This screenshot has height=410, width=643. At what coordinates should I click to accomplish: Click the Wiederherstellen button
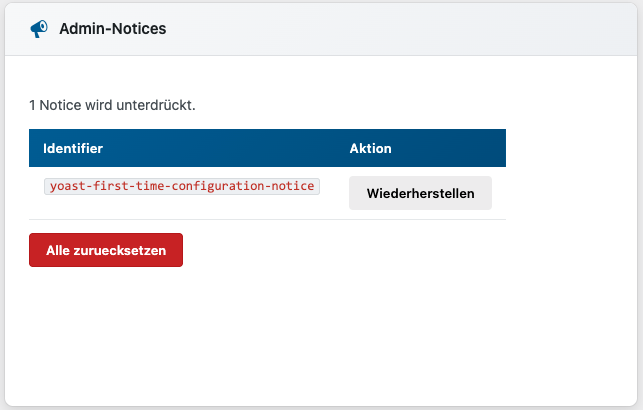click(420, 193)
